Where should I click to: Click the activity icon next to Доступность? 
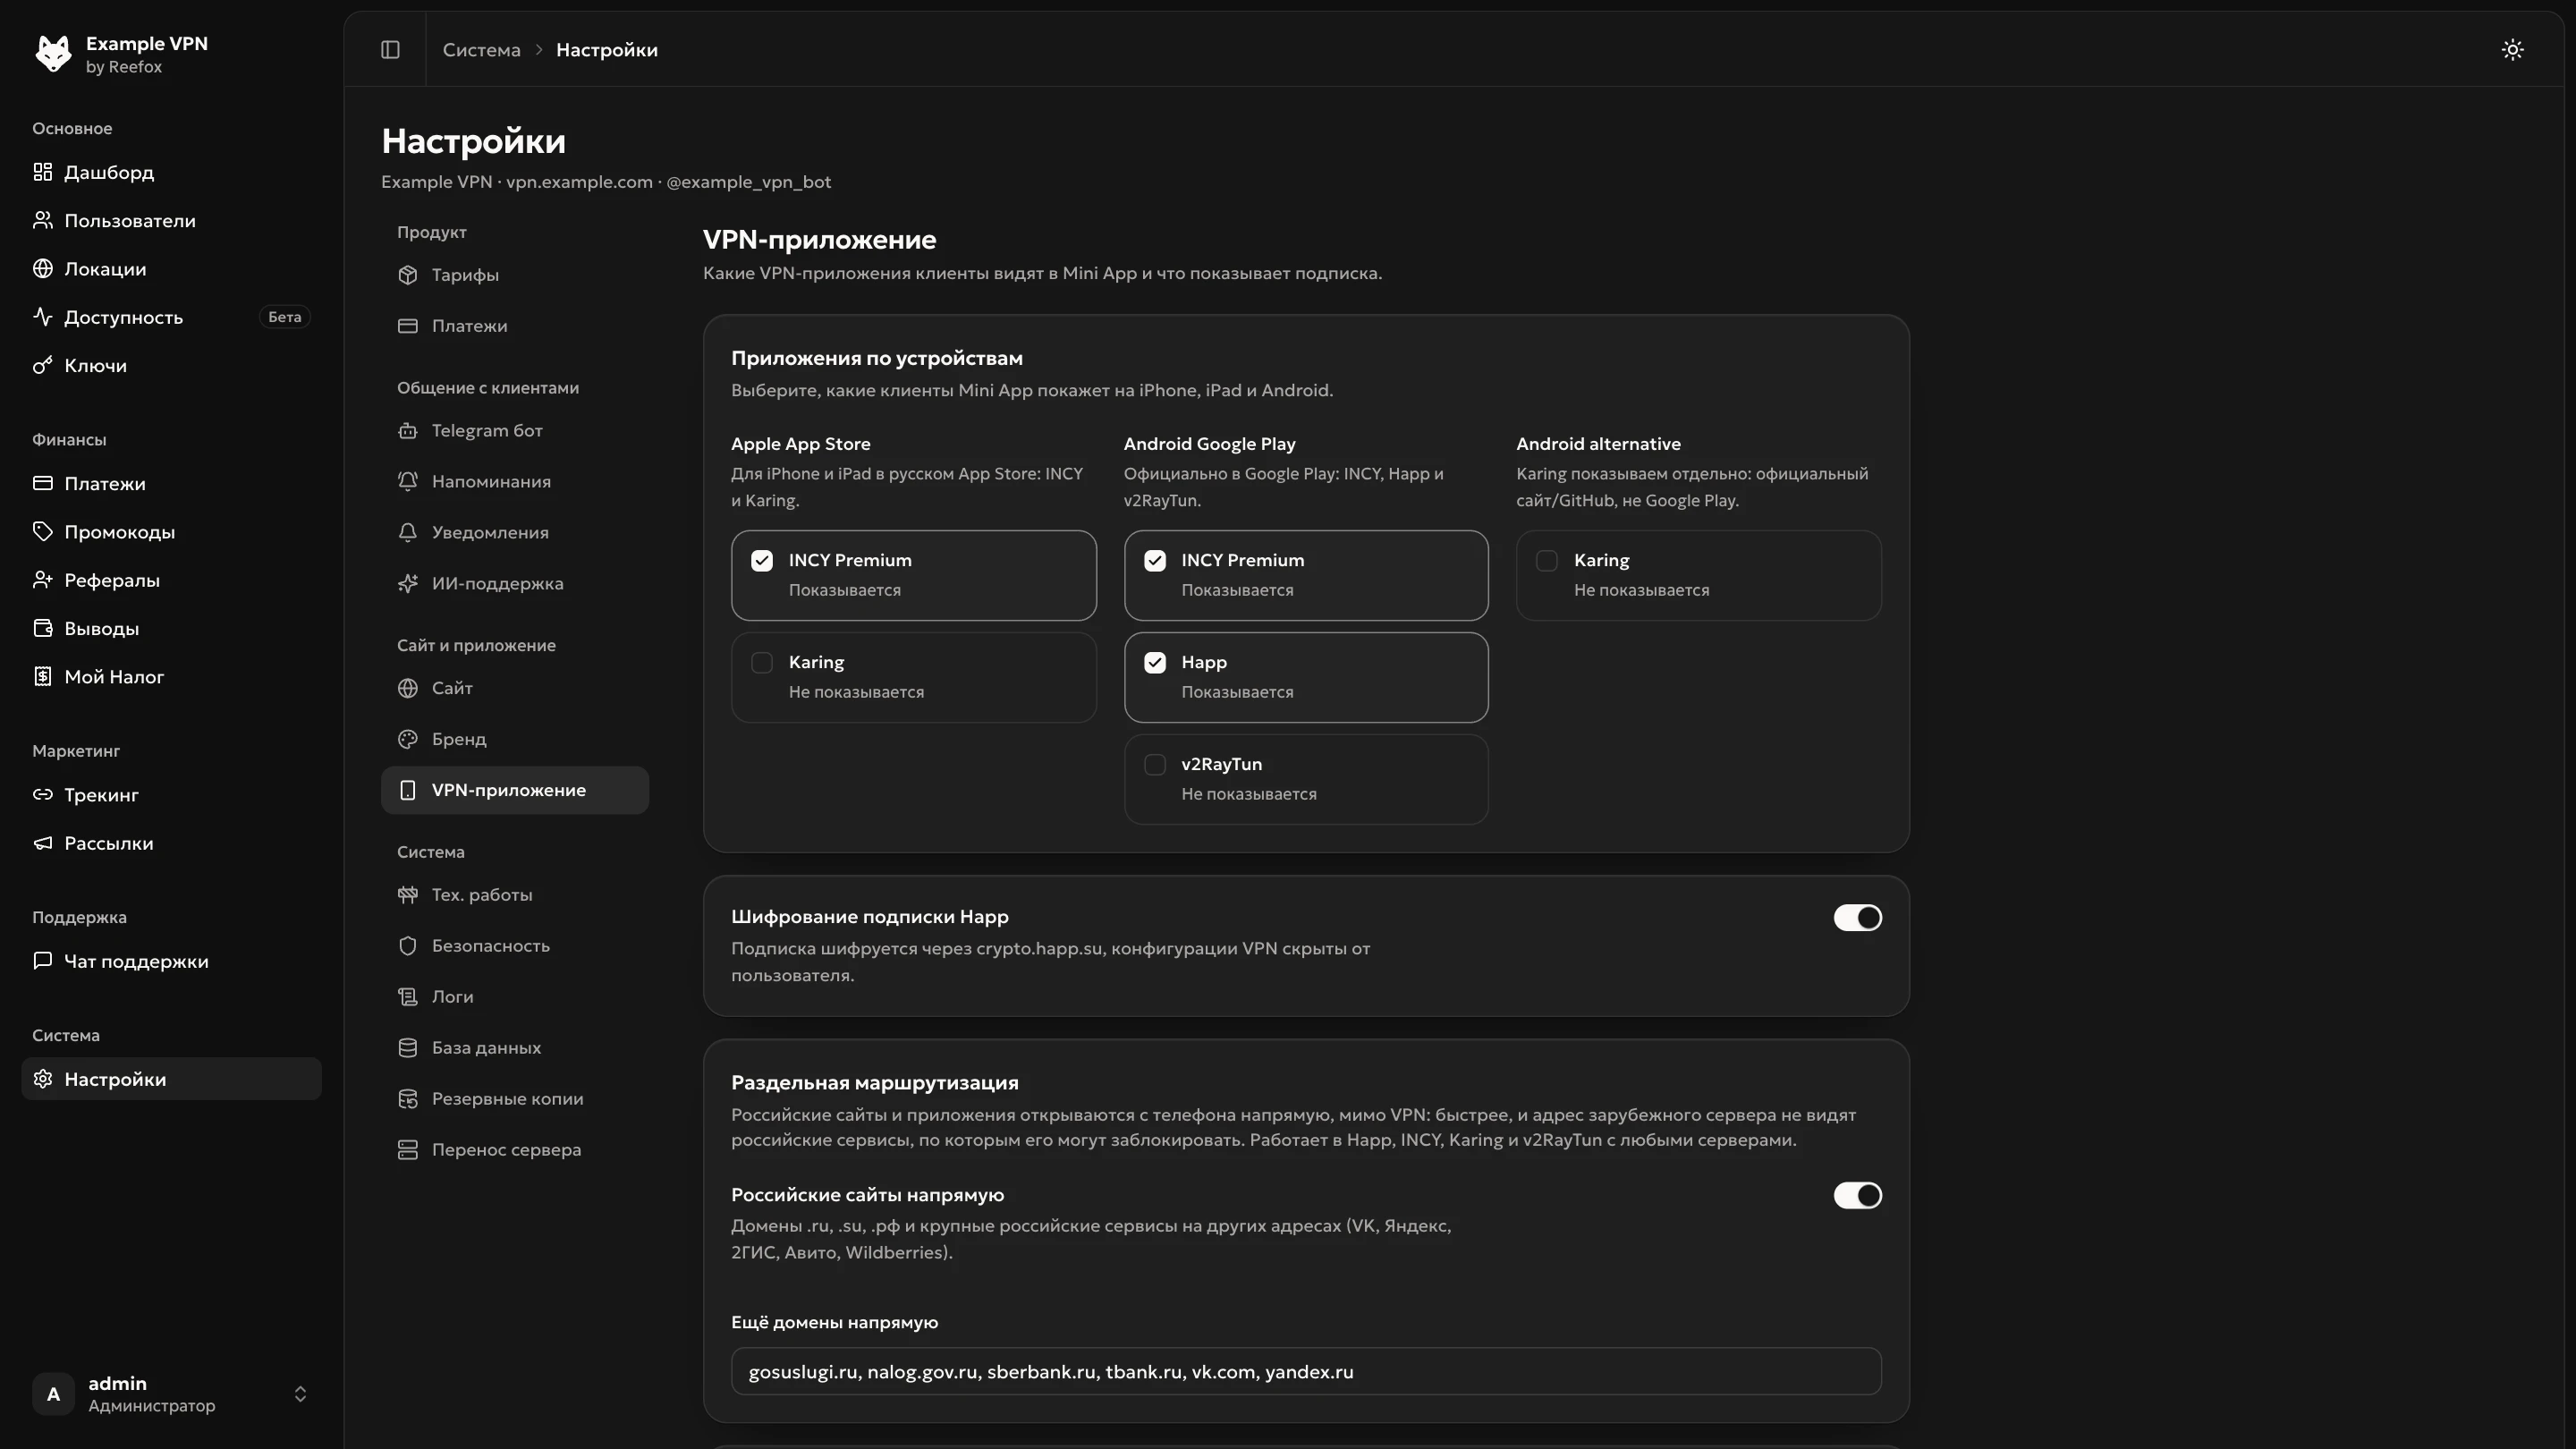pyautogui.click(x=42, y=317)
